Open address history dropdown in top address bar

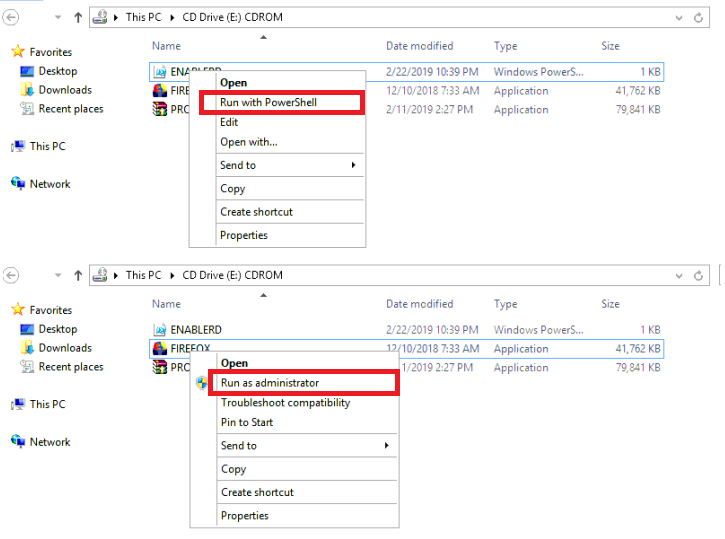679,18
